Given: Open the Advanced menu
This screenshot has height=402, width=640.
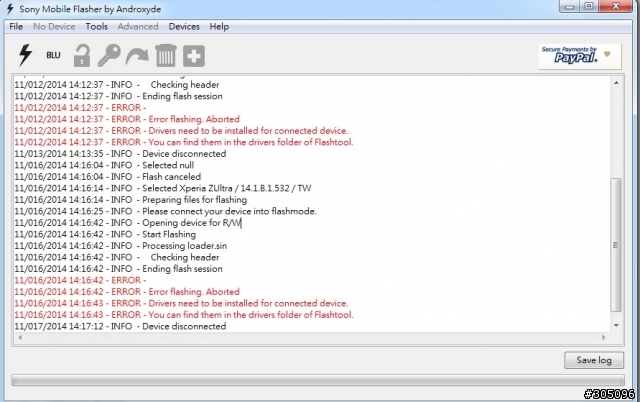Looking at the screenshot, I should tap(138, 27).
